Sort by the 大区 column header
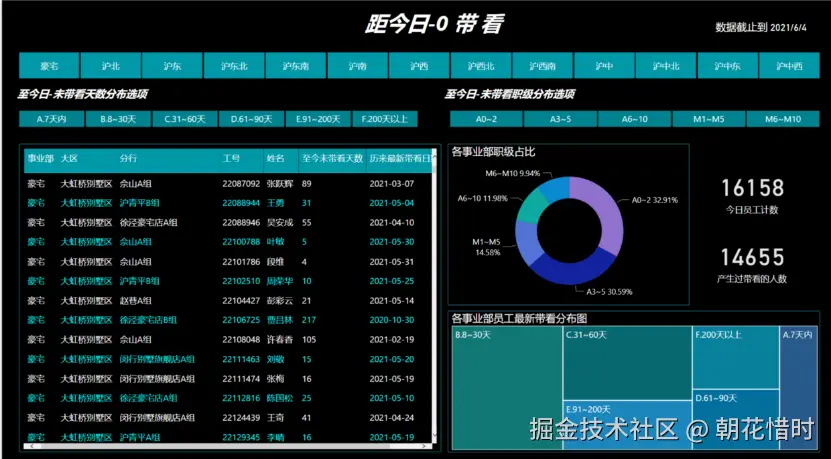 [x=69, y=158]
